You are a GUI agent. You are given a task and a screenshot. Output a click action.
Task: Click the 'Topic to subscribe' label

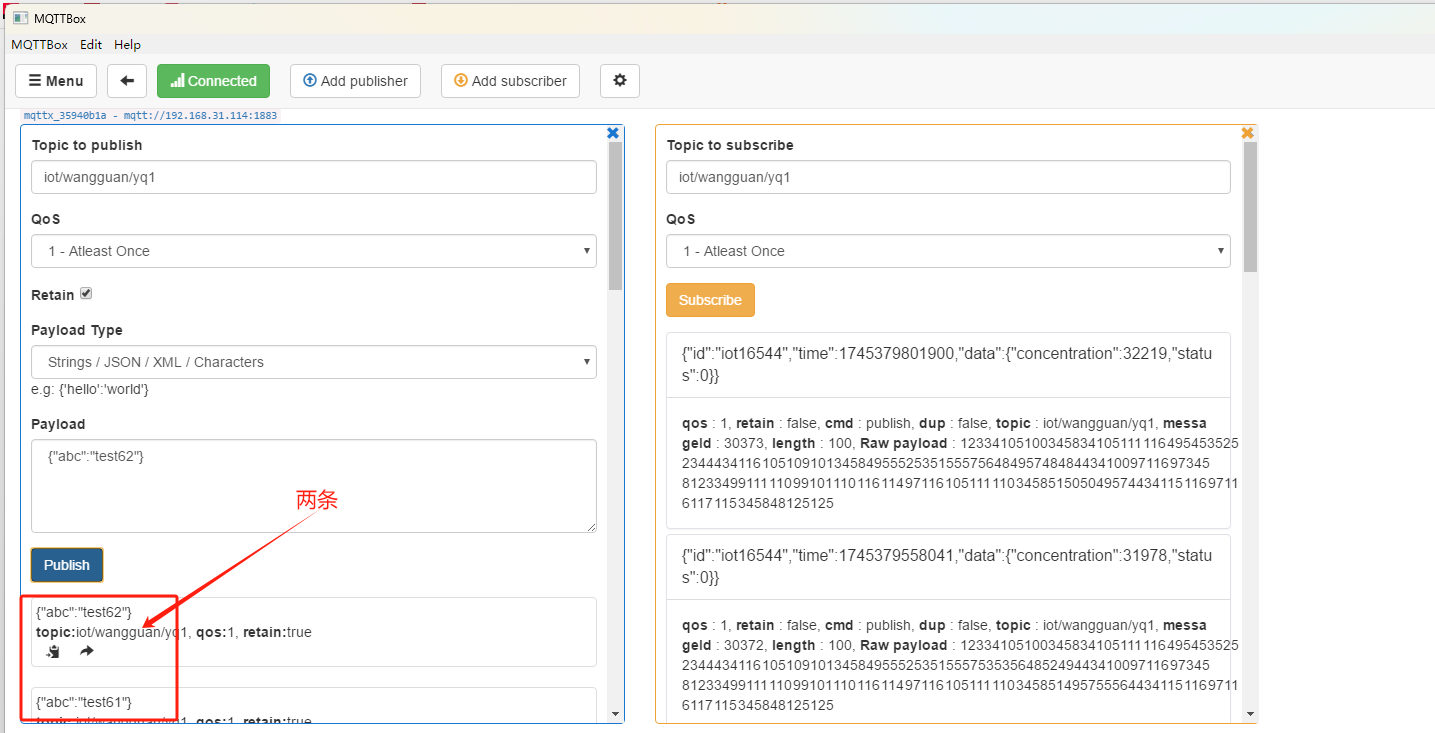point(730,145)
